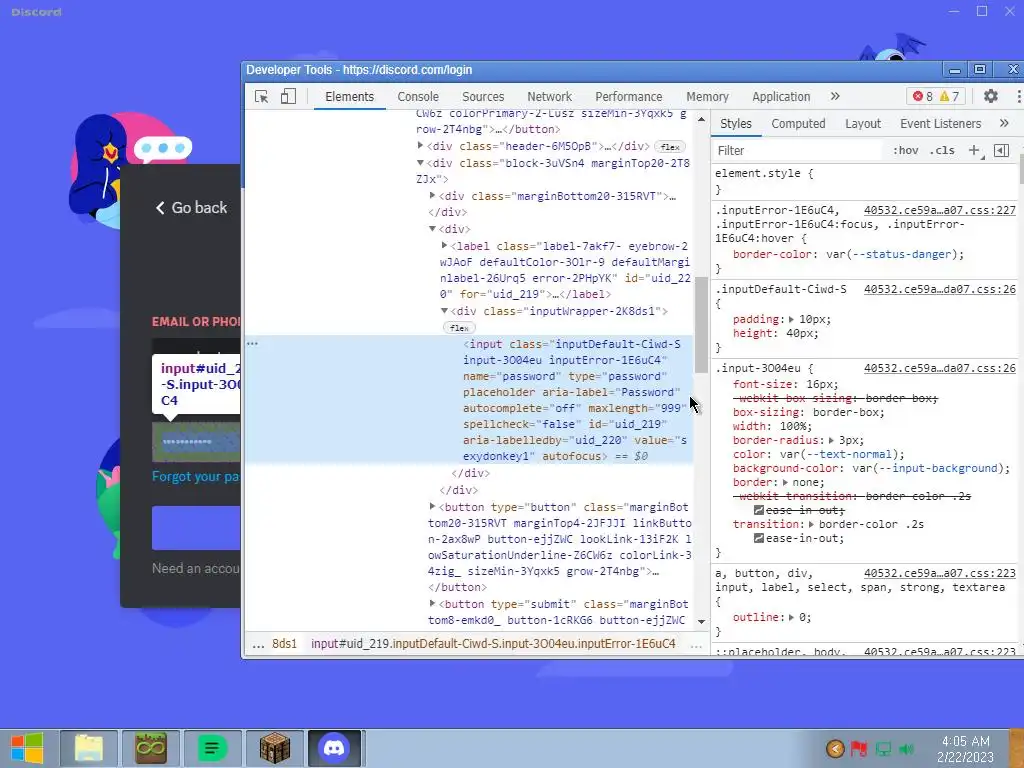Expand the type="submit" button node
1024x768 pixels.
click(432, 603)
